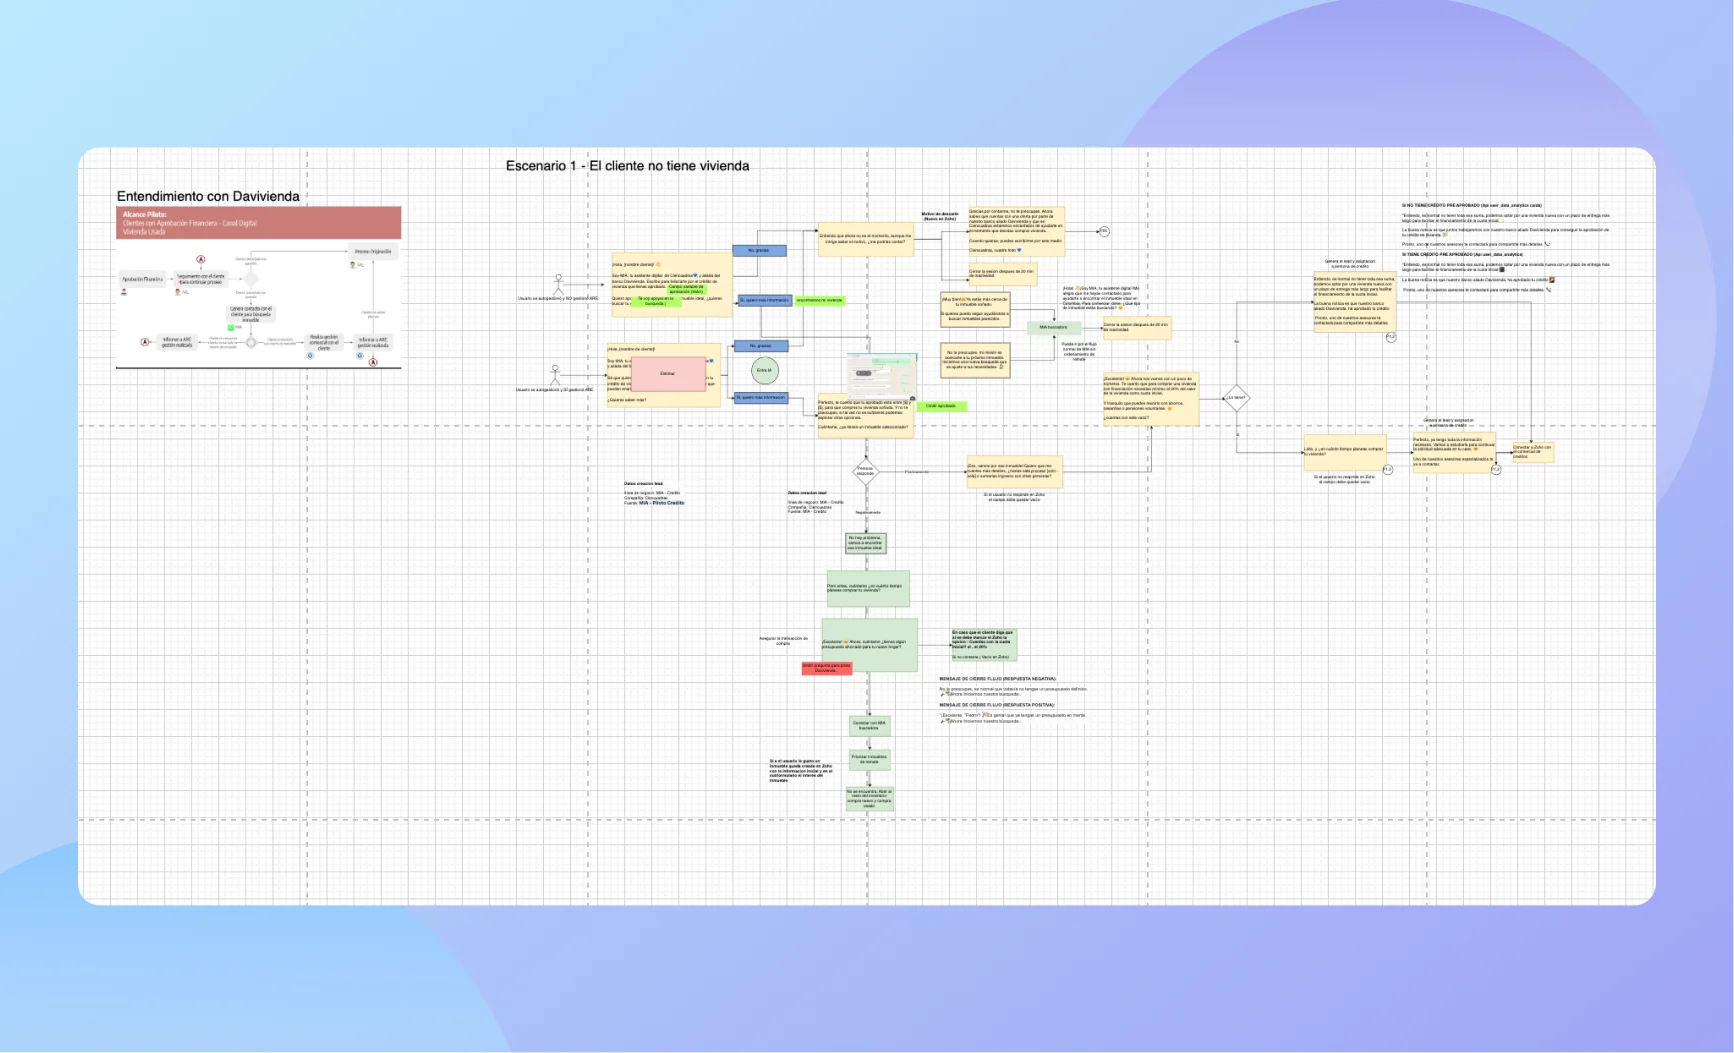Select the "Conectar con MIA buscadora" box
Image resolution: width=1734 pixels, height=1053 pixels.
868,726
